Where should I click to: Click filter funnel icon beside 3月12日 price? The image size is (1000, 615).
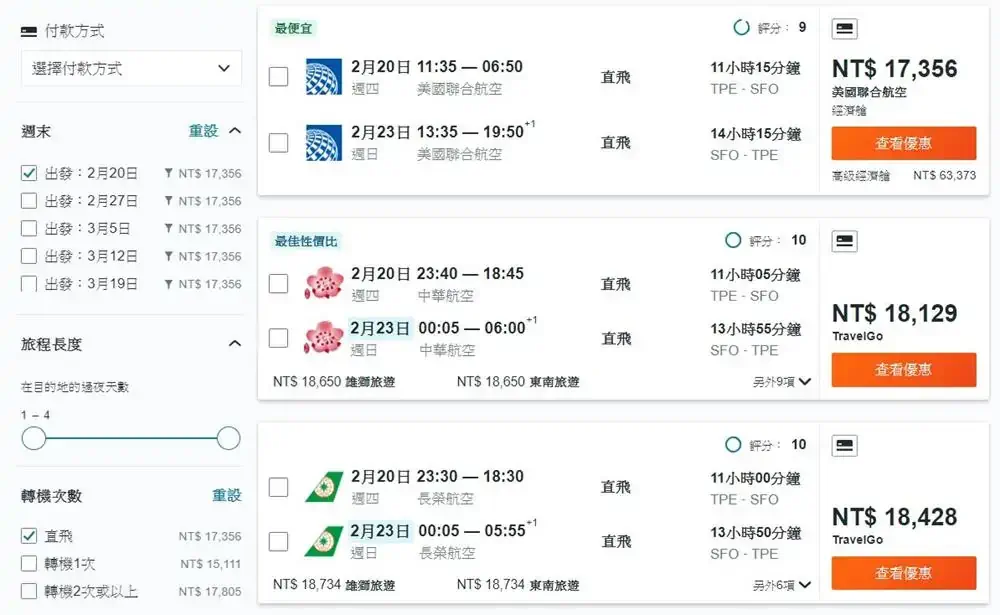click(168, 256)
